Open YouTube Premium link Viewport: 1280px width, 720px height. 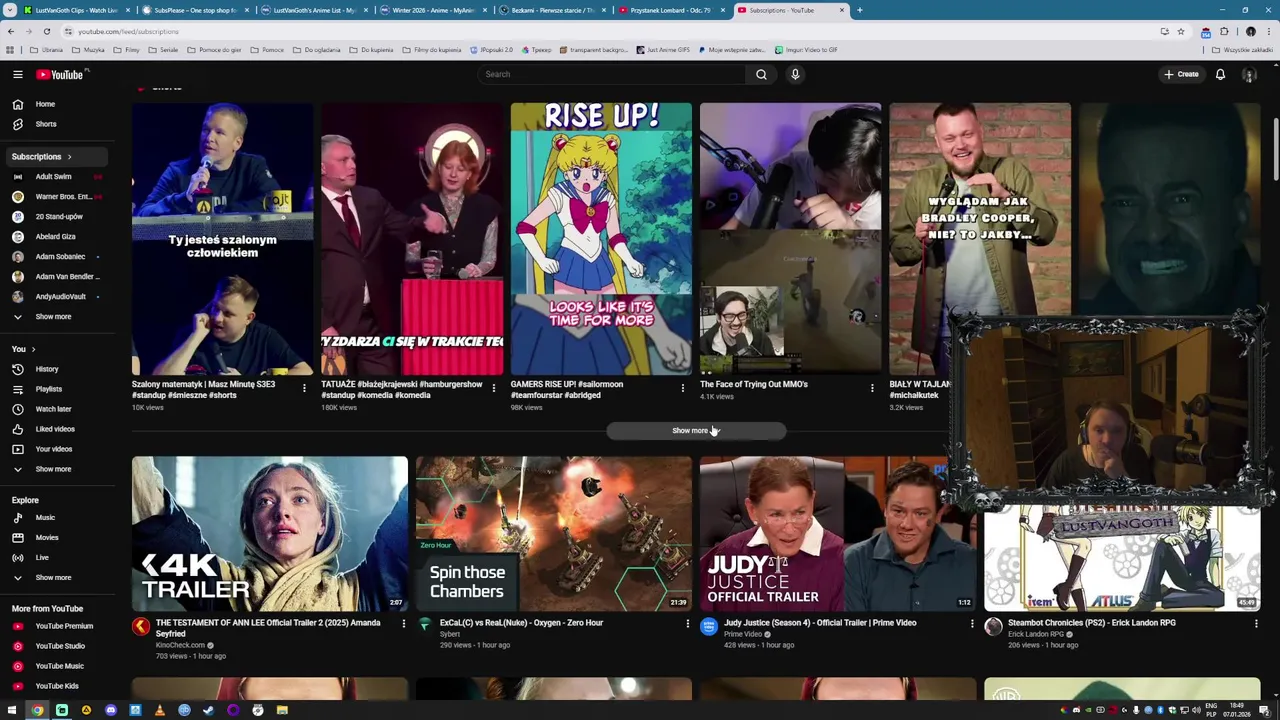[x=55, y=626]
